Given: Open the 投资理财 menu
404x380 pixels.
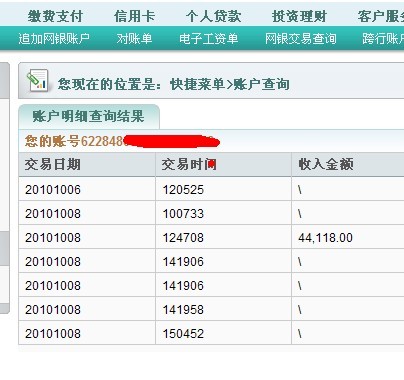Looking at the screenshot, I should pyautogui.click(x=299, y=16).
